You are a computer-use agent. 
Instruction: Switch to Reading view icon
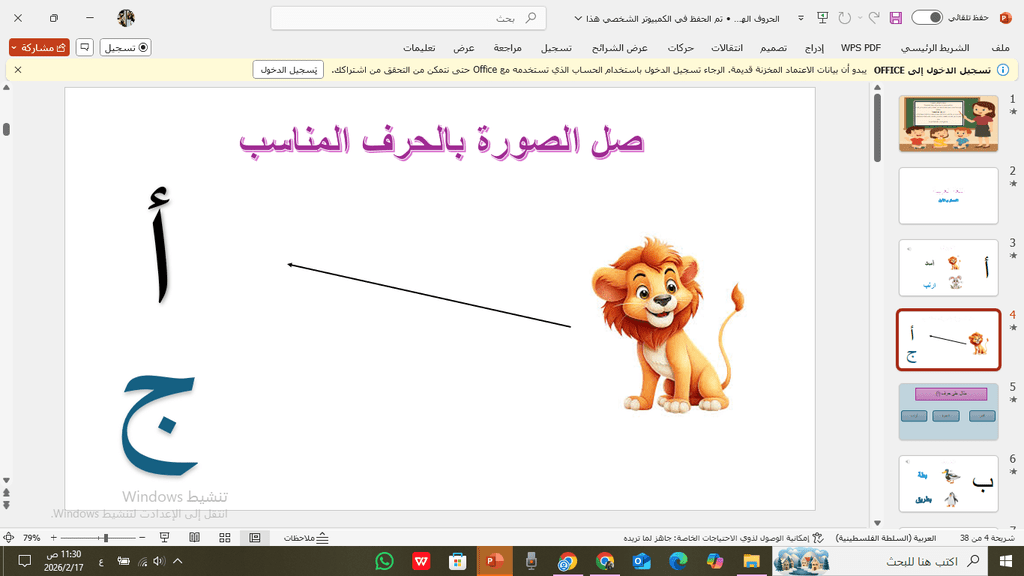click(195, 537)
